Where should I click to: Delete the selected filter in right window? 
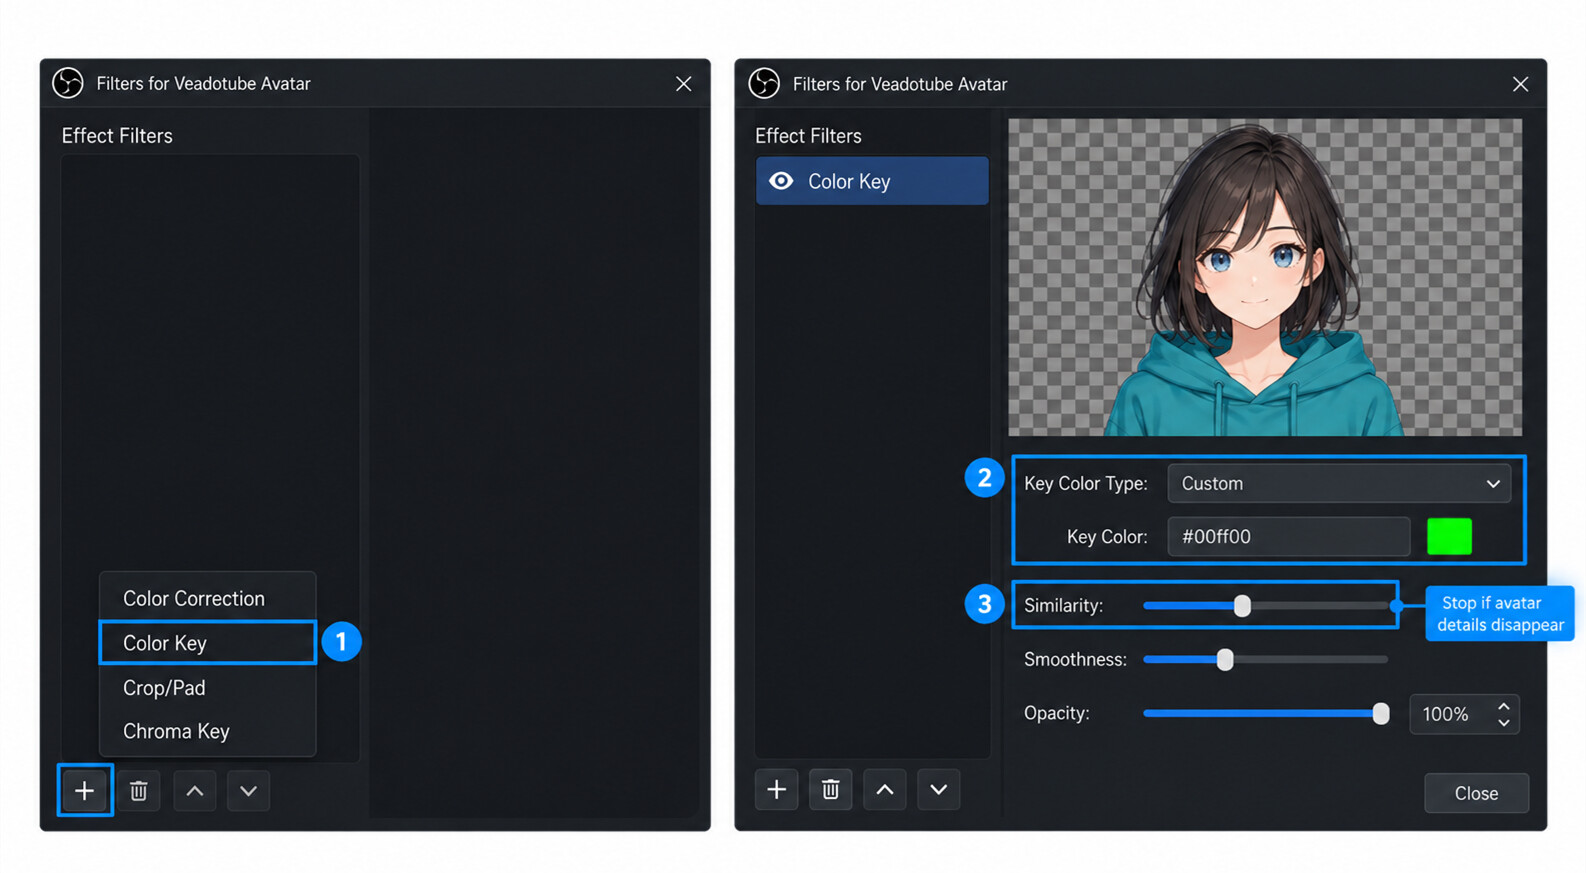tap(830, 790)
